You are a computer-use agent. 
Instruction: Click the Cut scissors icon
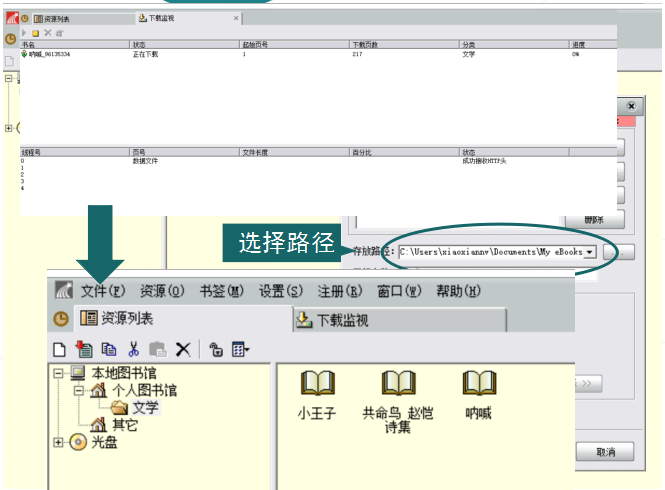coord(132,349)
